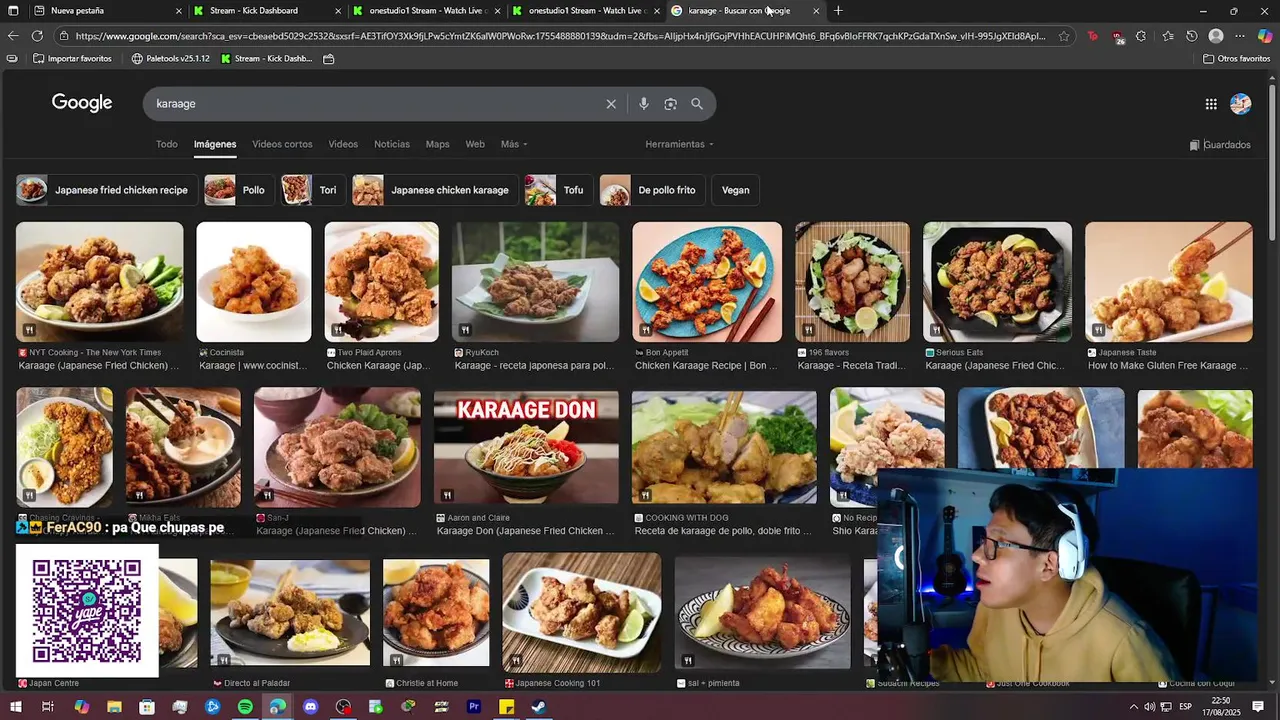Switch to the Stream - Kick Dashboard tab

[265, 11]
